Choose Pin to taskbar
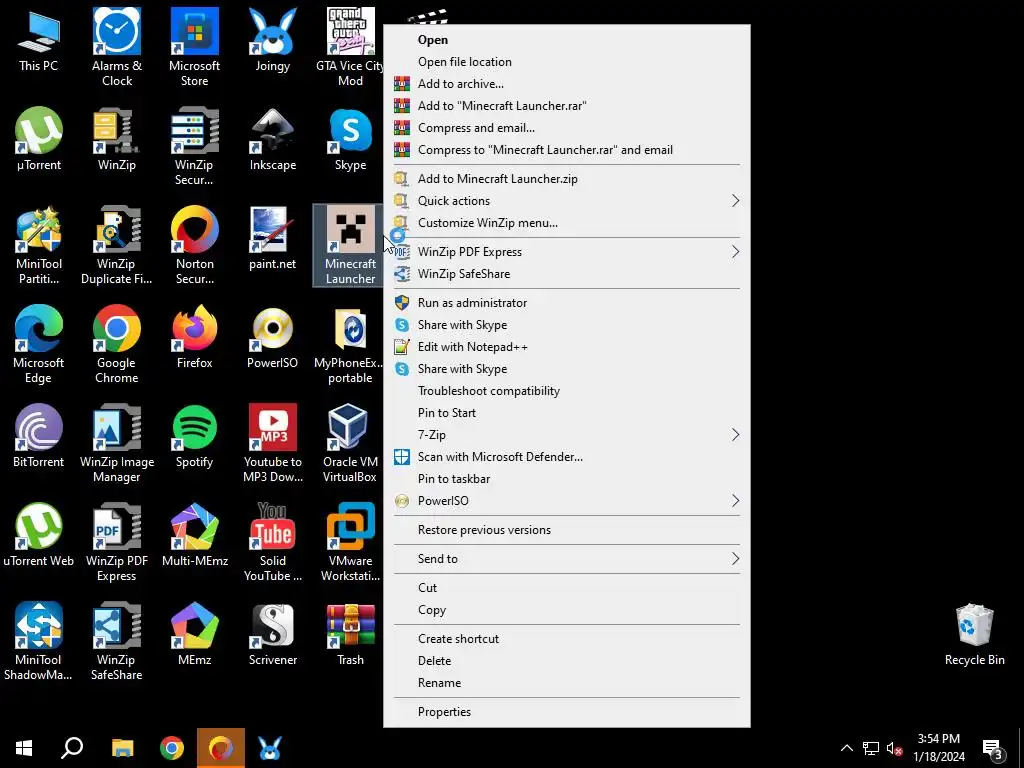The height and width of the screenshot is (768, 1024). 567,479
